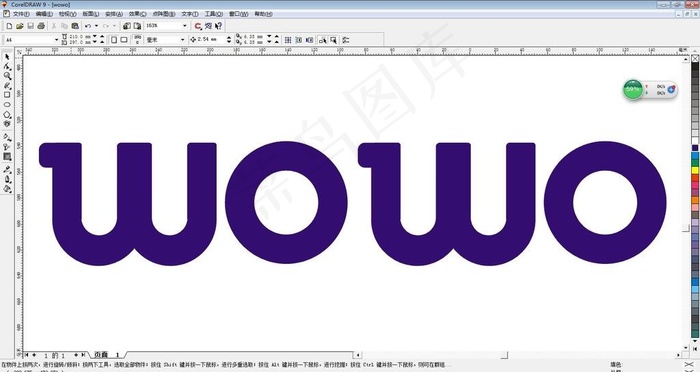
Task: Select the 页面 1 page tab
Action: [106, 355]
